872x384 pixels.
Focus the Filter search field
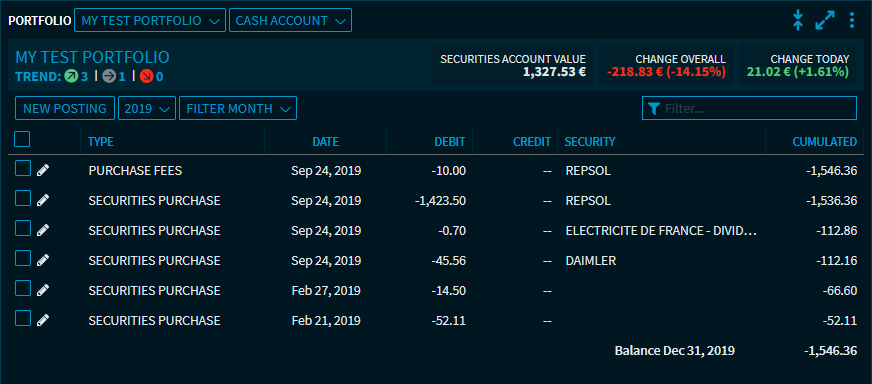click(x=750, y=109)
